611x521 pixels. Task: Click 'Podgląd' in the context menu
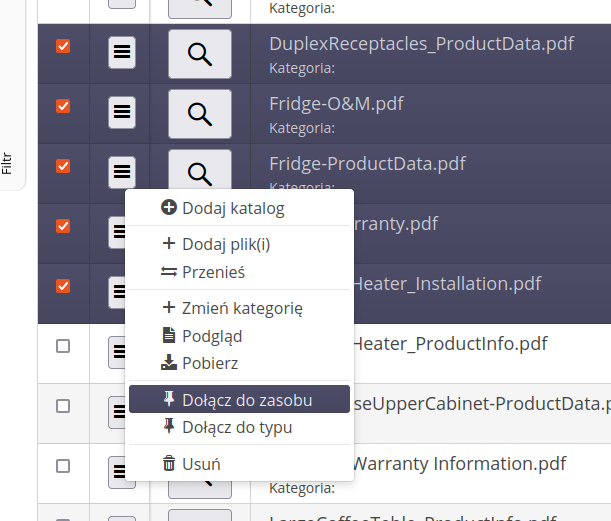pos(211,336)
